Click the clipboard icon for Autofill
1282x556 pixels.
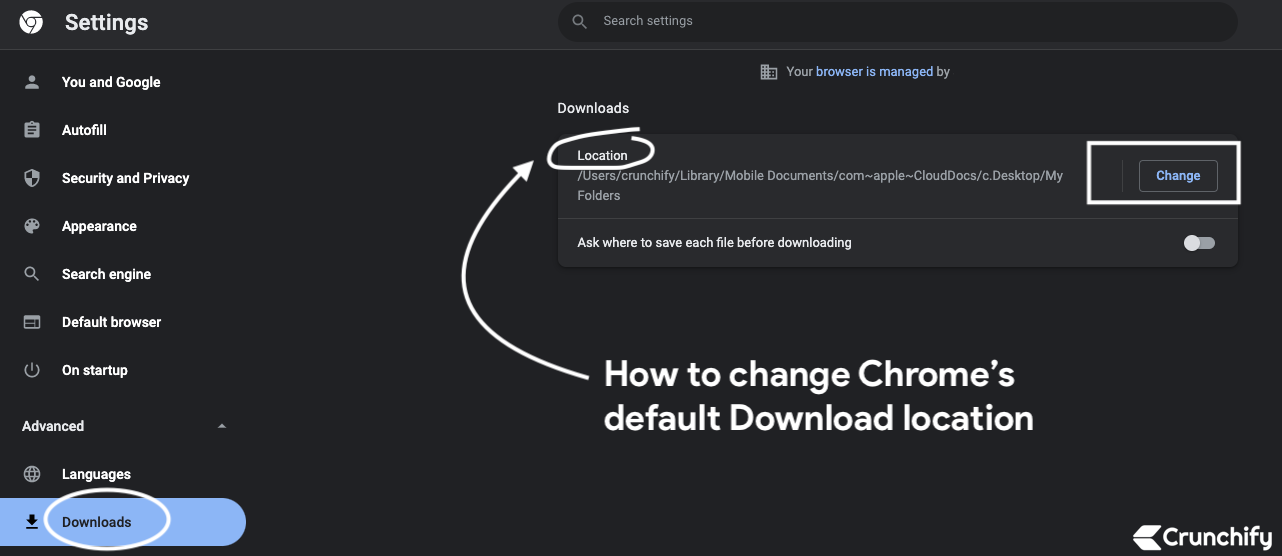coord(32,130)
